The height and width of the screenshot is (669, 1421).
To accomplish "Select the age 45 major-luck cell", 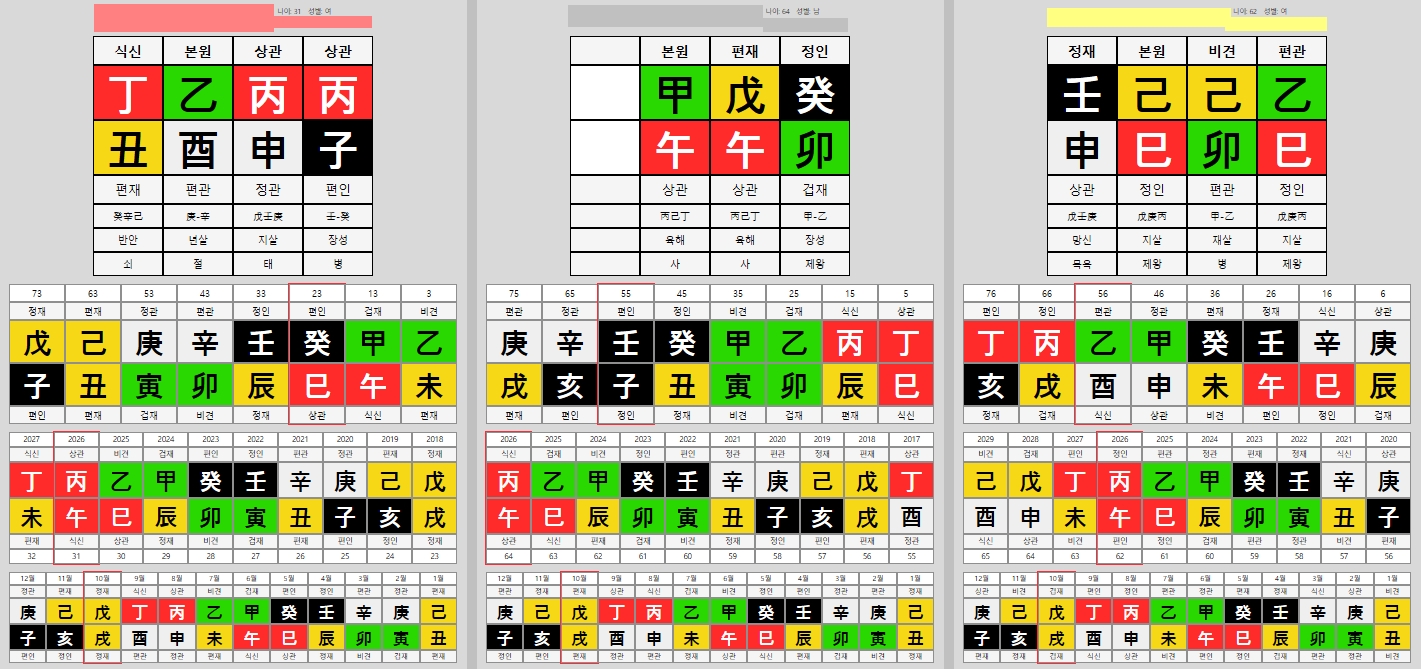I will pos(682,293).
